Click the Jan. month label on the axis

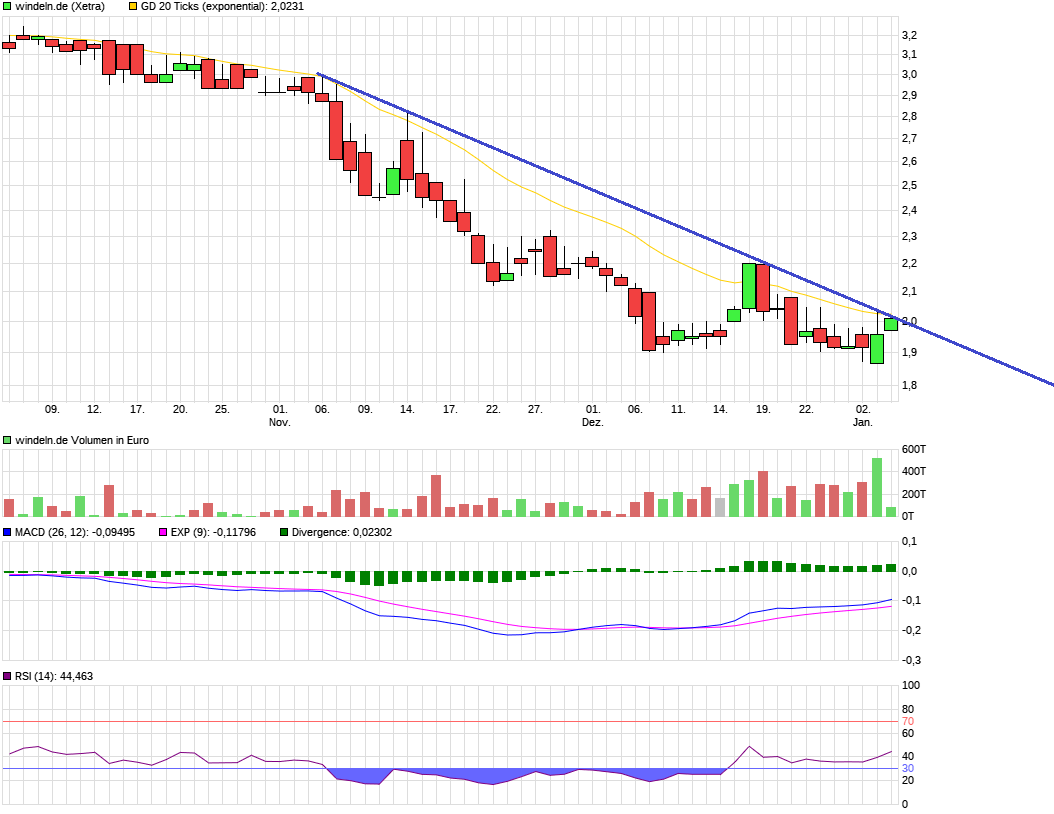coord(862,422)
